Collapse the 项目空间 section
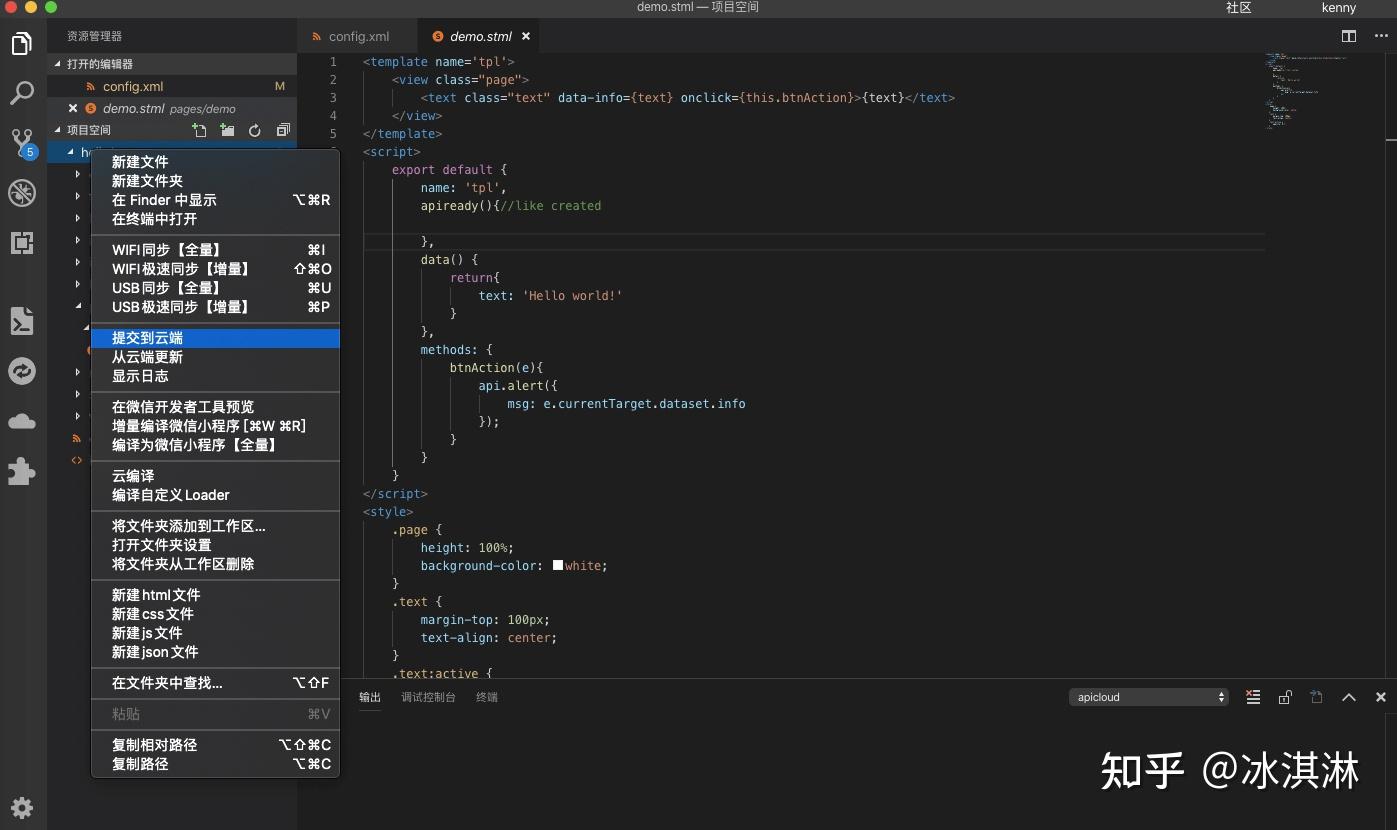The width and height of the screenshot is (1397, 830). click(x=58, y=130)
